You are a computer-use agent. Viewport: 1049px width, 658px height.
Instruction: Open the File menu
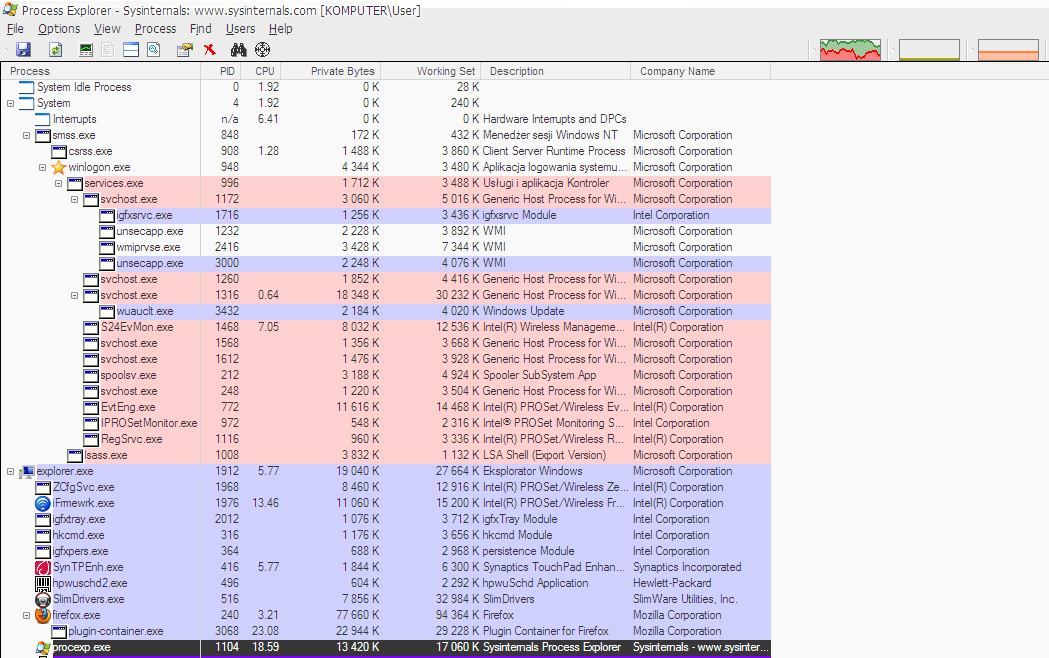pos(15,29)
